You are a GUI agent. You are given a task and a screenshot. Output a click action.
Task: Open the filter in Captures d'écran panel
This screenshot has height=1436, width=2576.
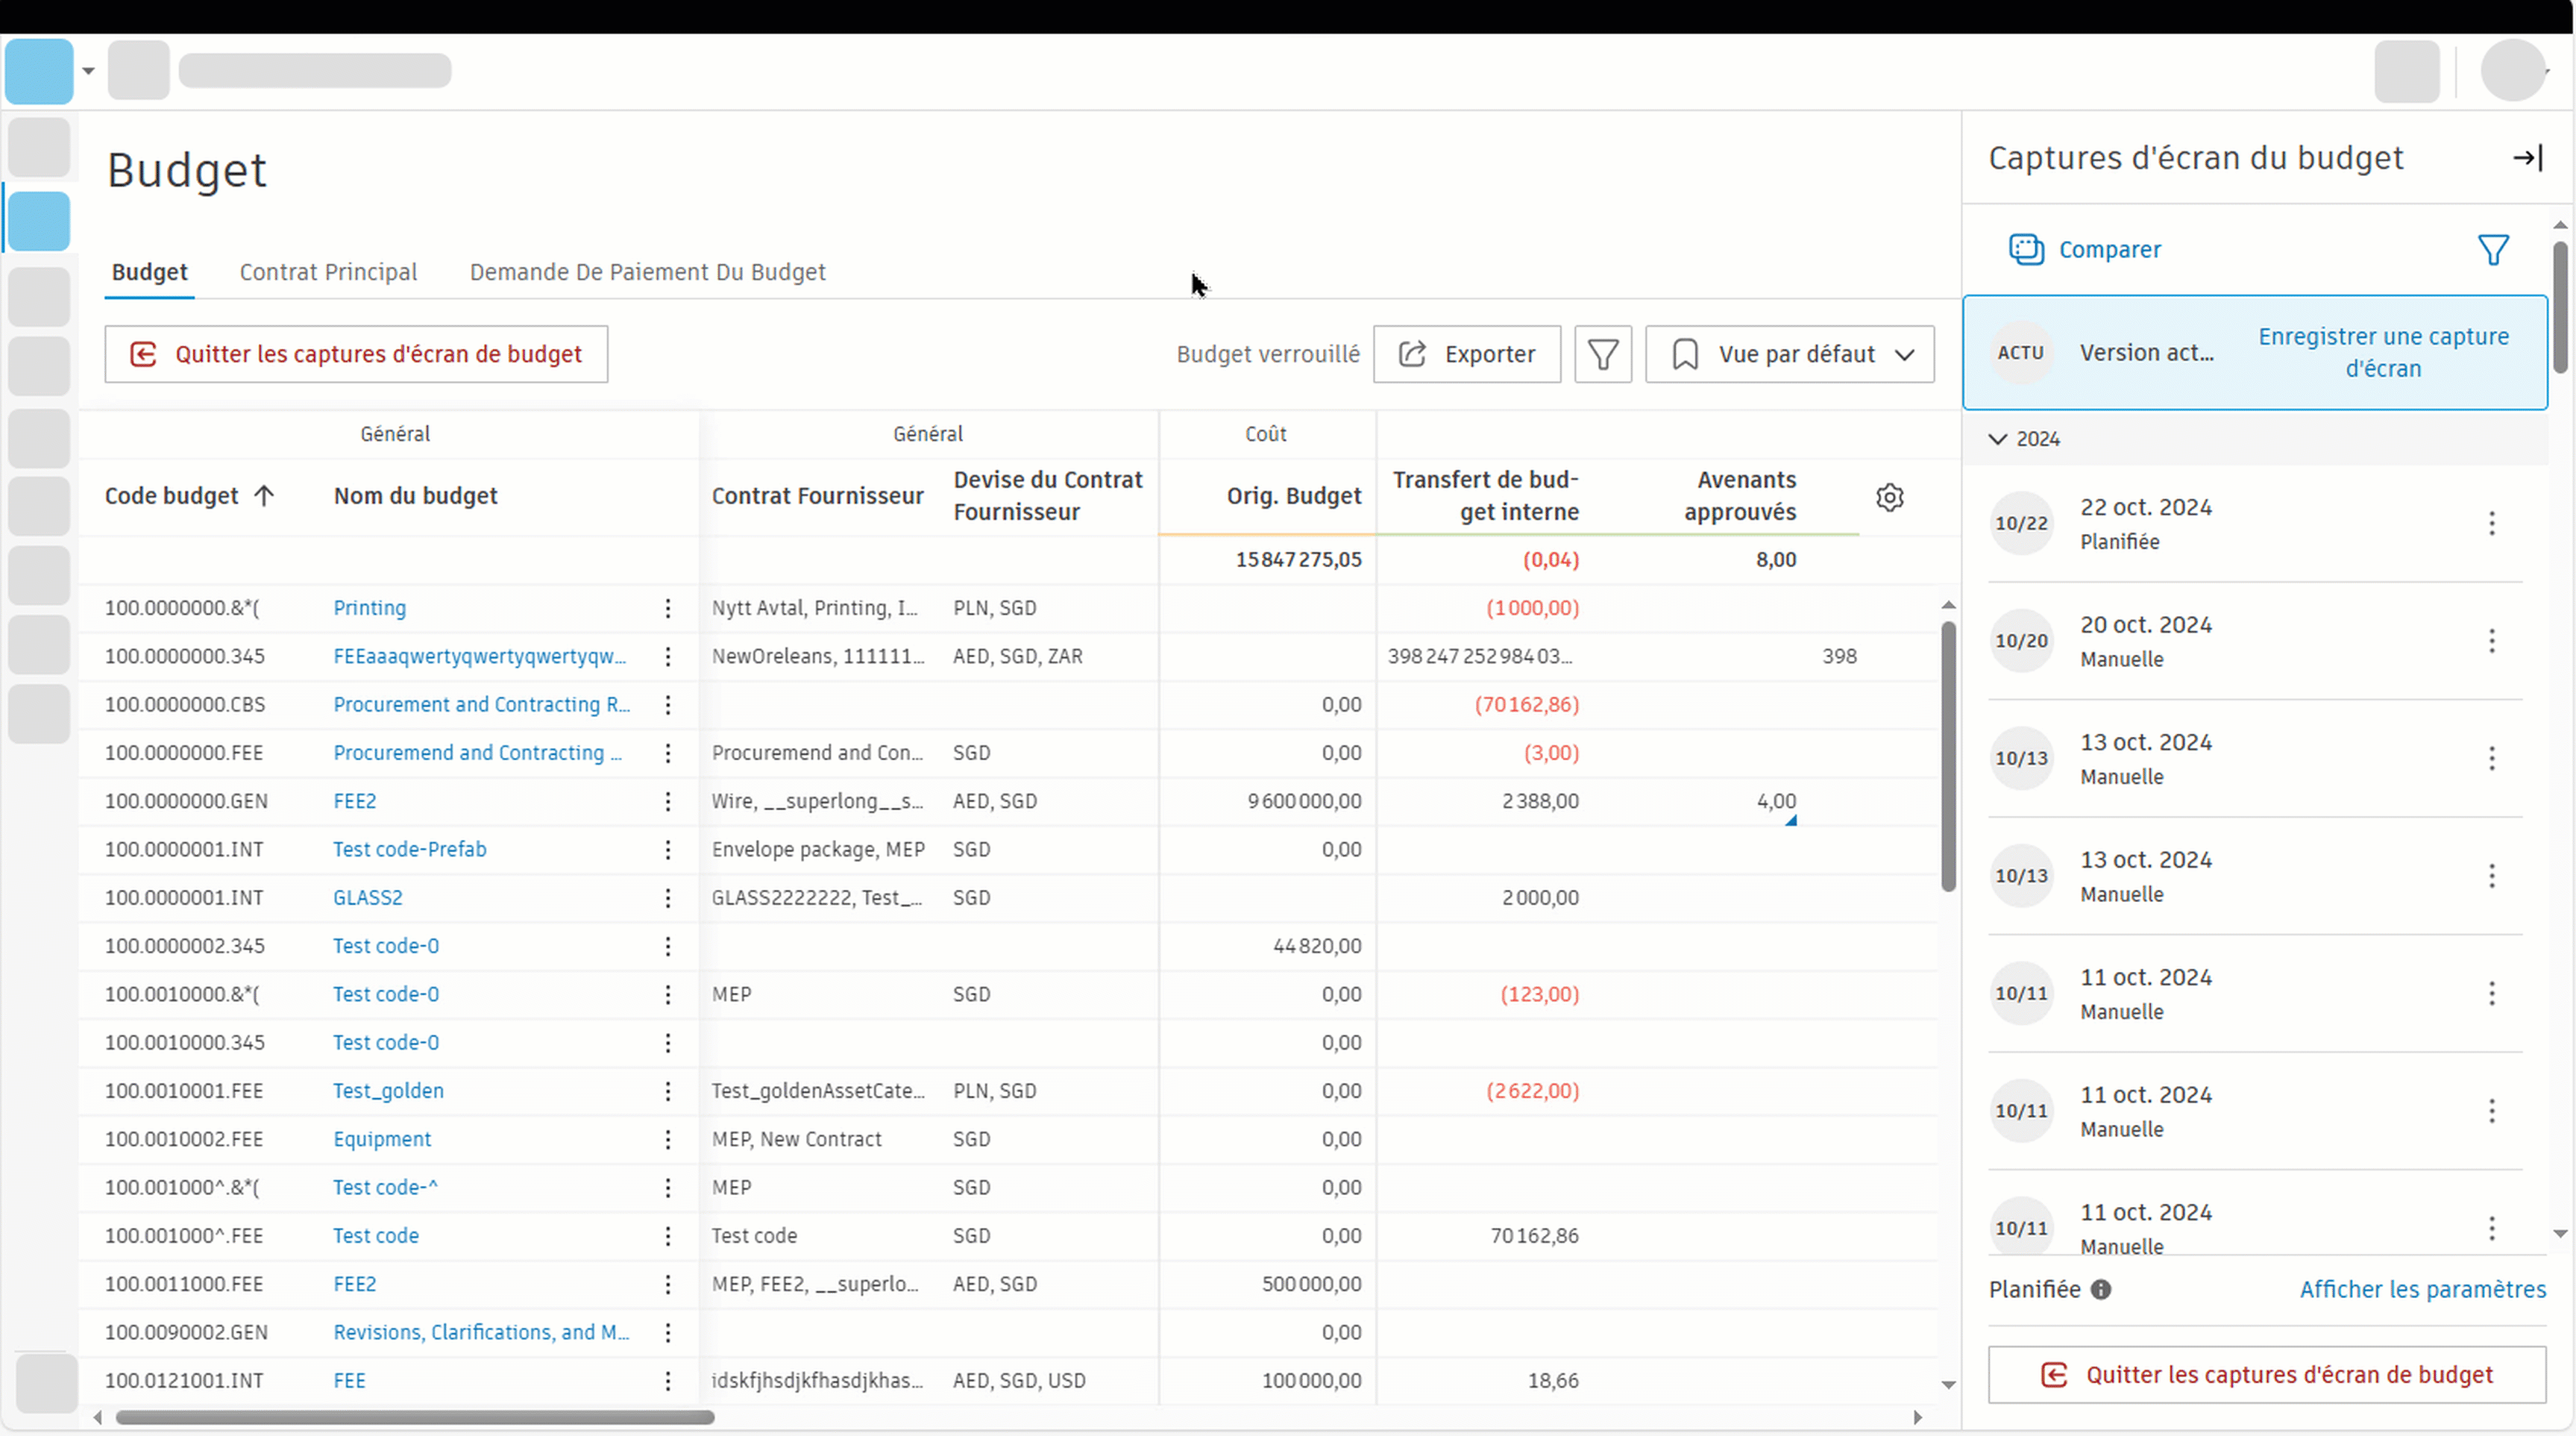(x=2493, y=250)
